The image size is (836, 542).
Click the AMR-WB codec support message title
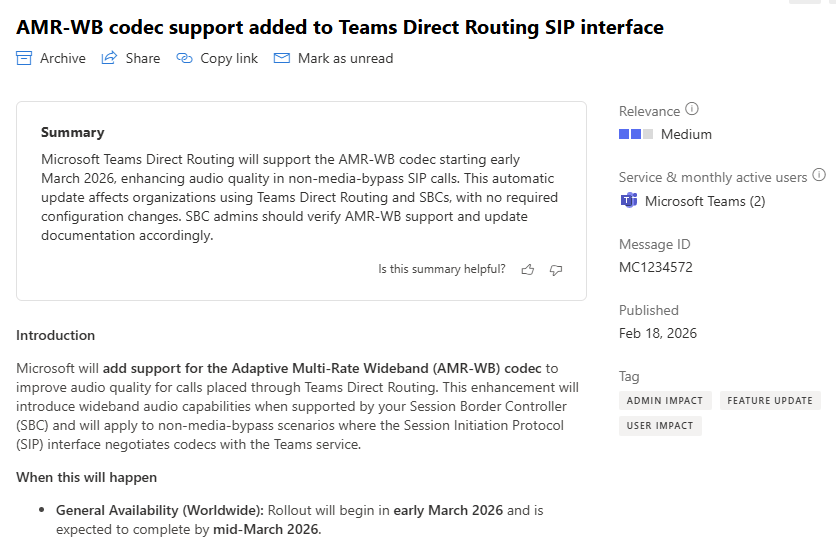[x=340, y=27]
